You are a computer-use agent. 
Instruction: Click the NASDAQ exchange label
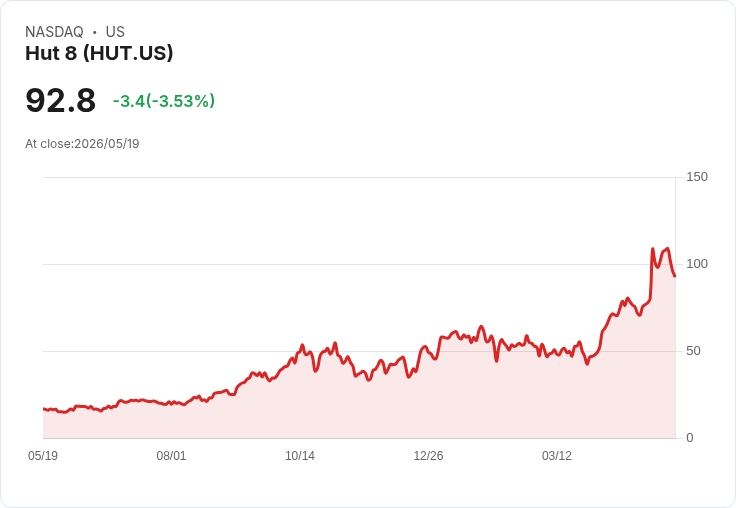54,32
